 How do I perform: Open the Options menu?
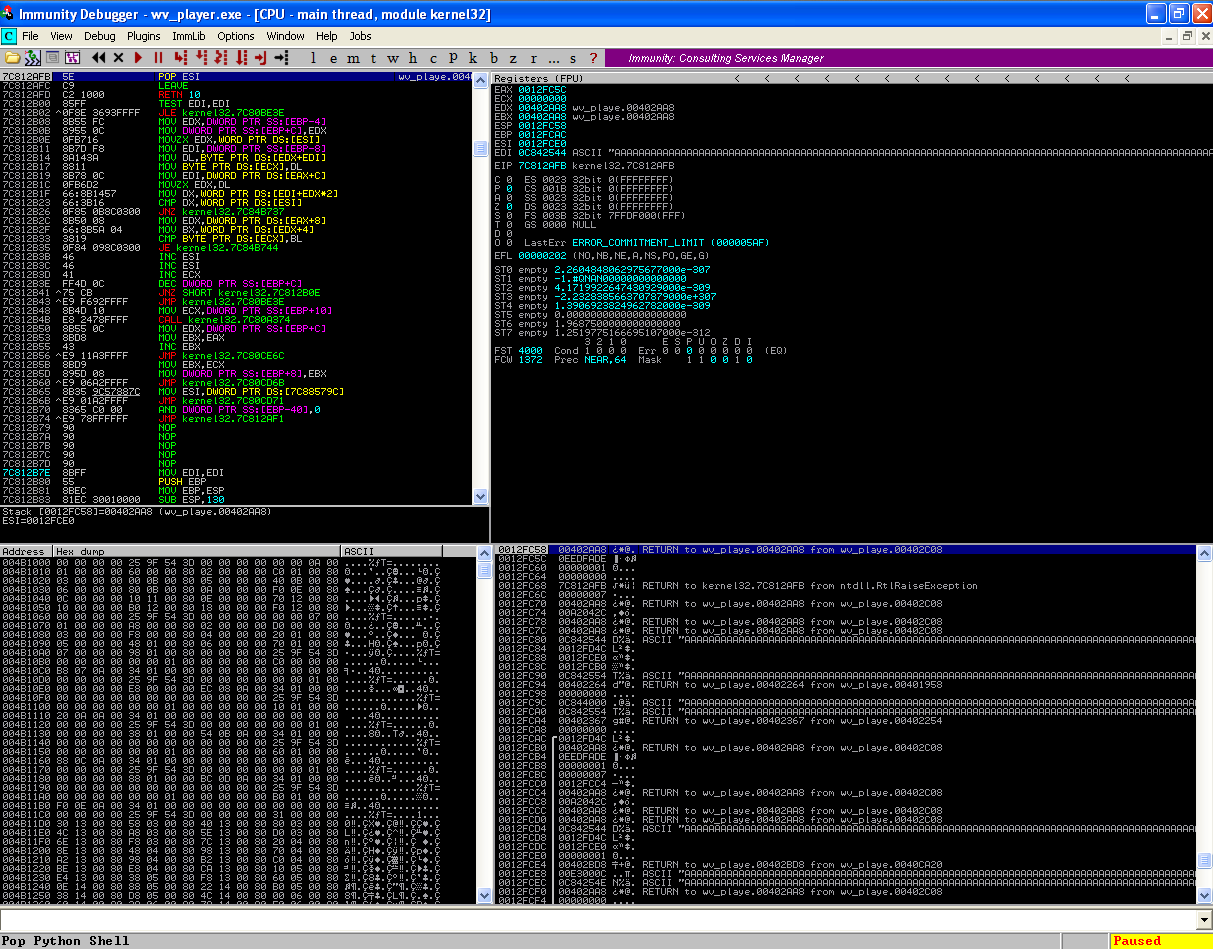click(236, 36)
